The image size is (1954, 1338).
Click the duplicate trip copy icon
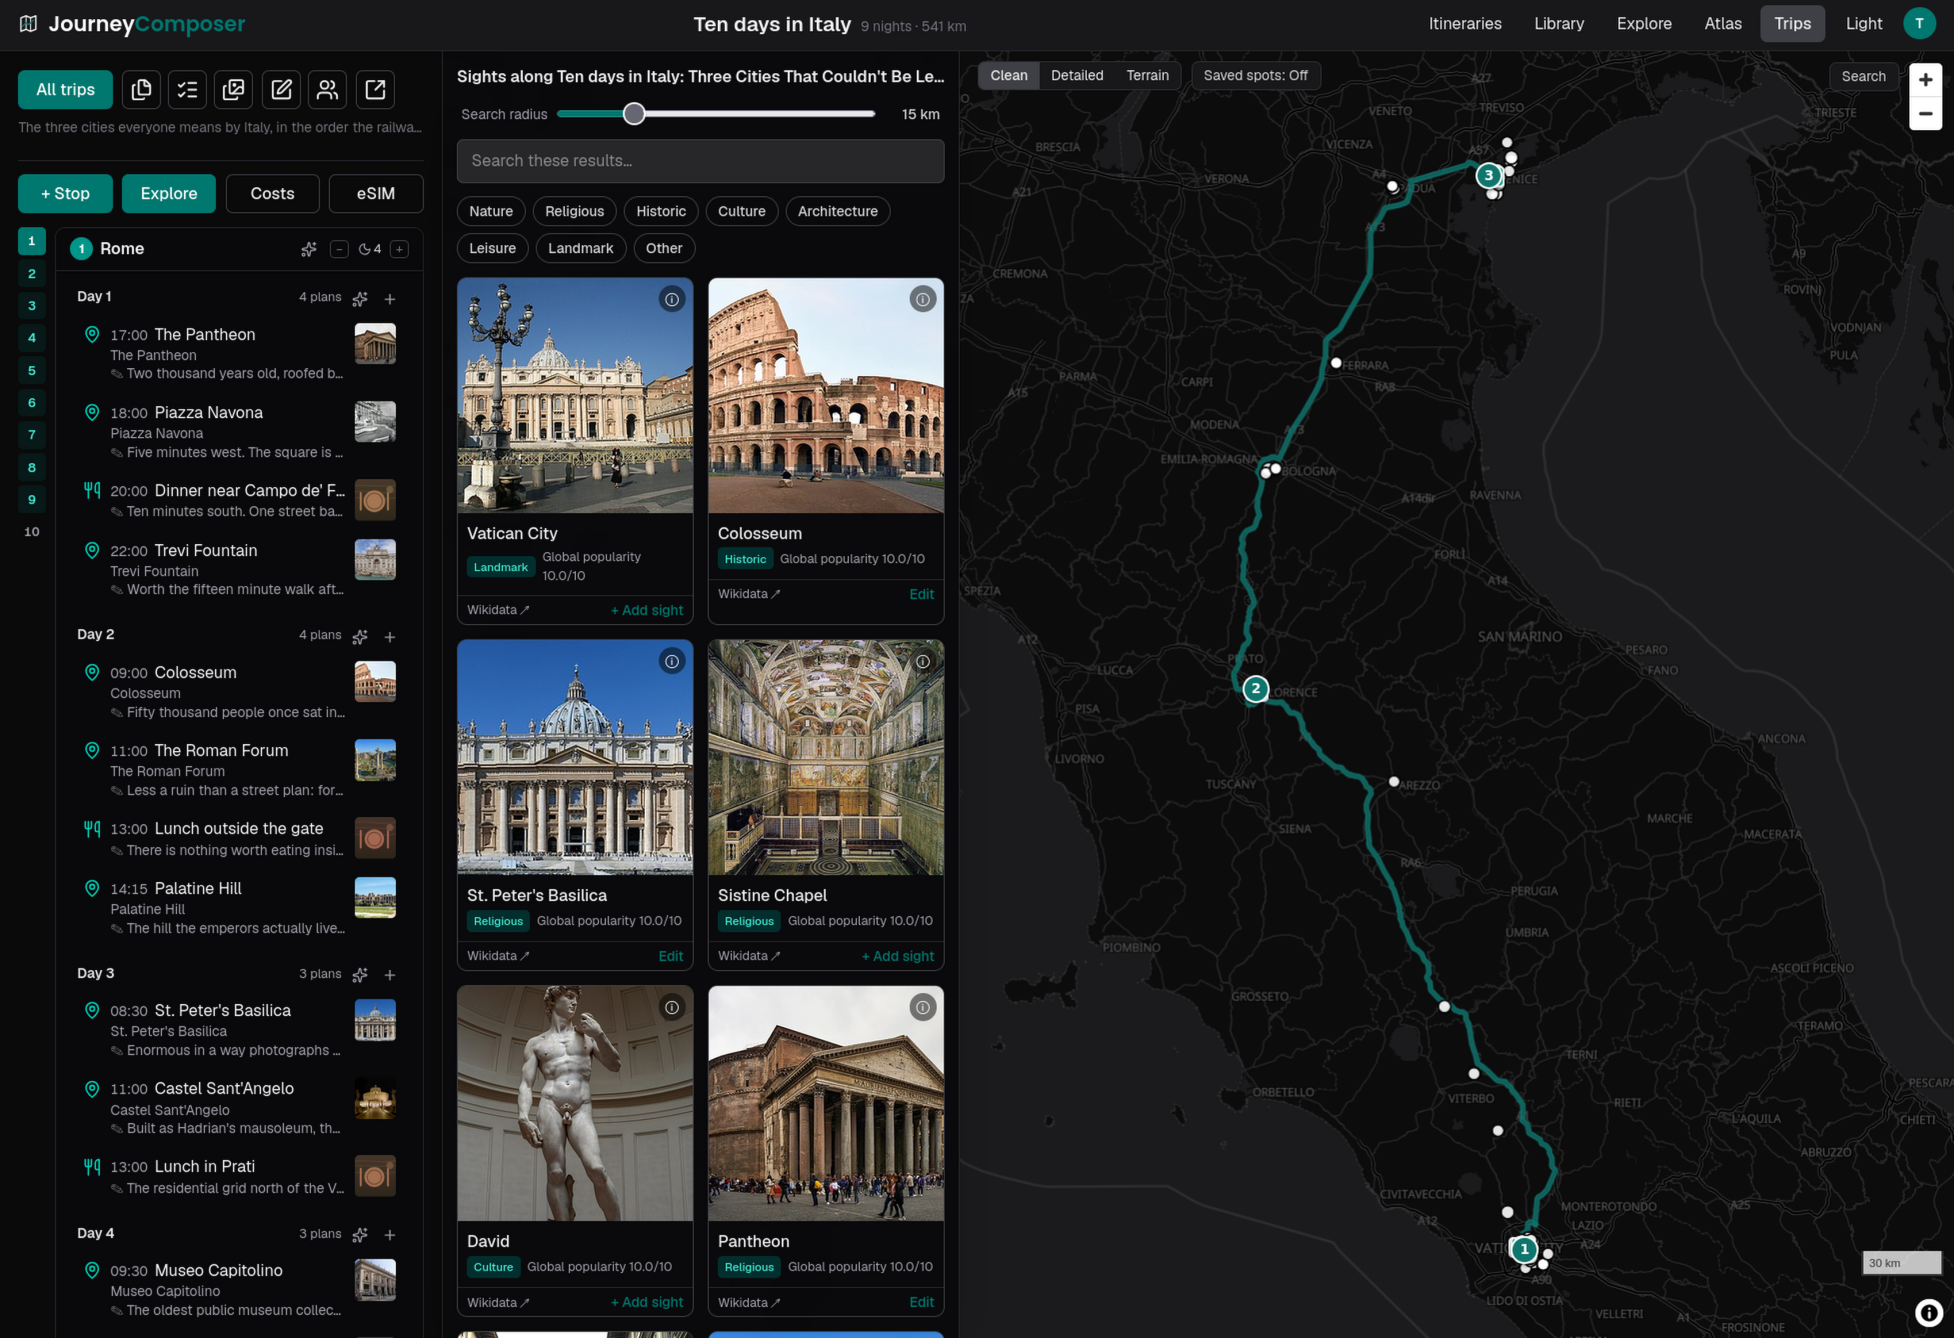click(x=141, y=90)
